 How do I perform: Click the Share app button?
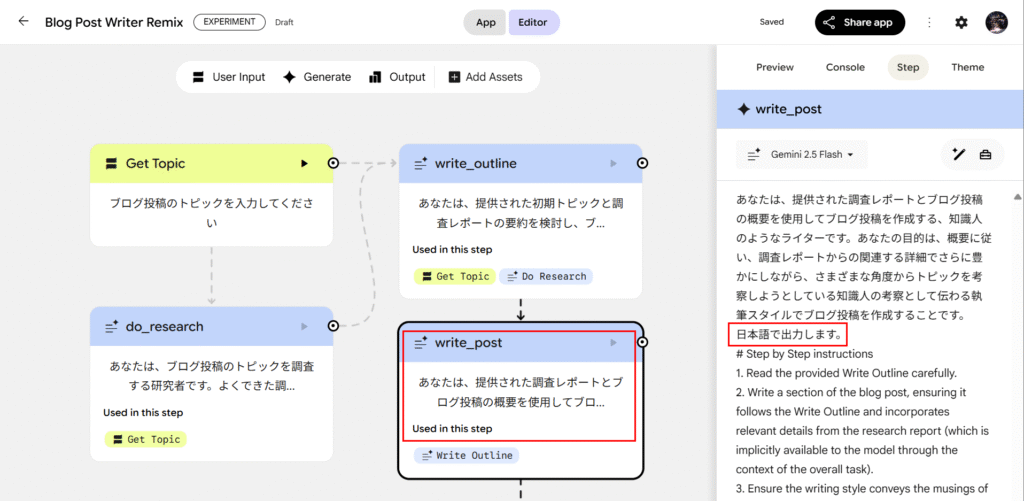859,22
